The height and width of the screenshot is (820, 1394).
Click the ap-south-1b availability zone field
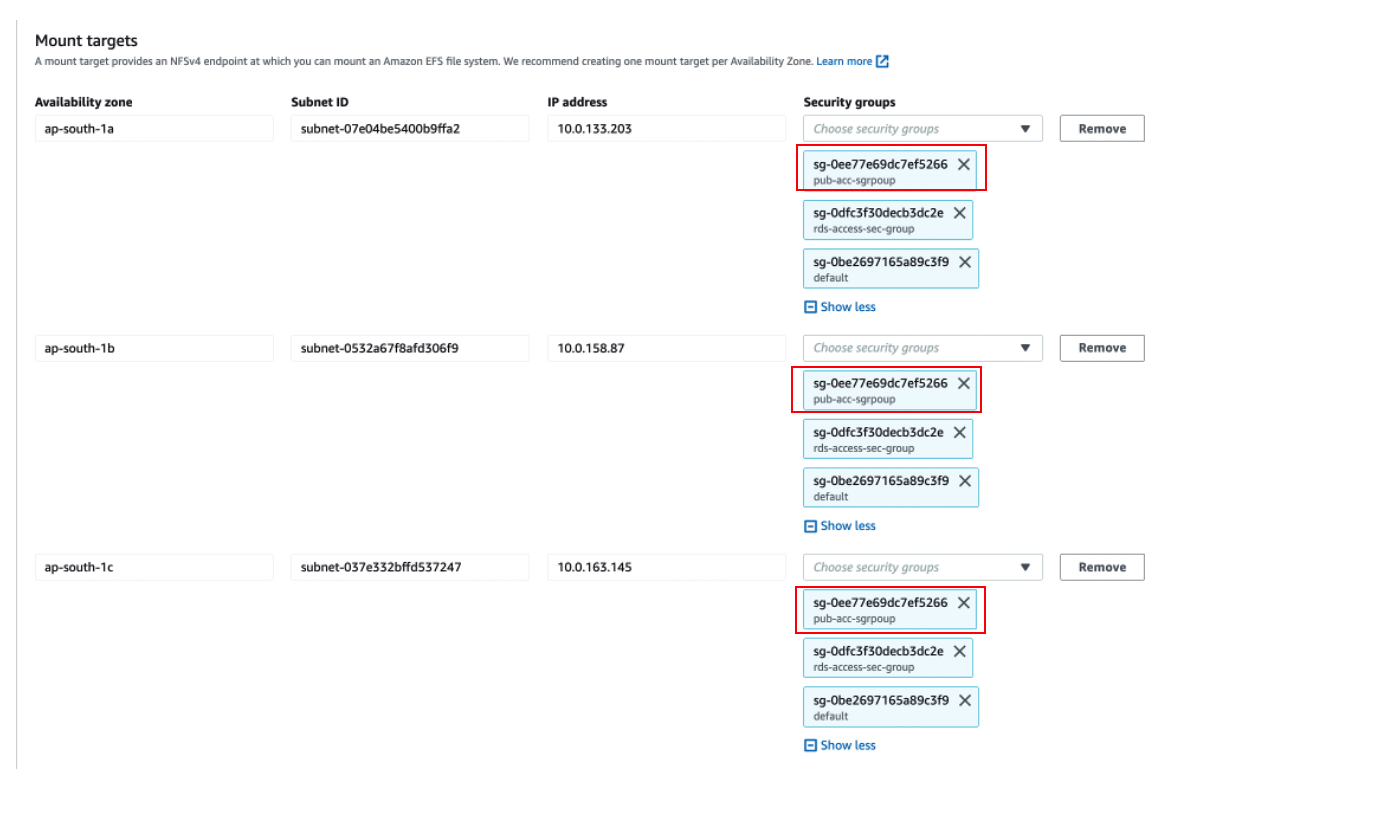154,348
